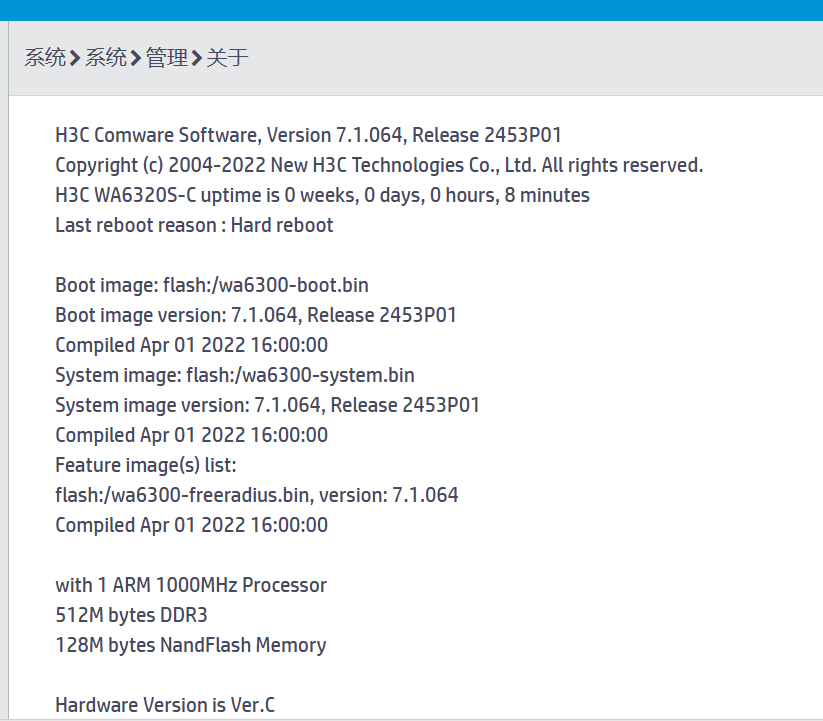The height and width of the screenshot is (721, 823).
Task: Click the Last reboot reason line
Action: 194,225
